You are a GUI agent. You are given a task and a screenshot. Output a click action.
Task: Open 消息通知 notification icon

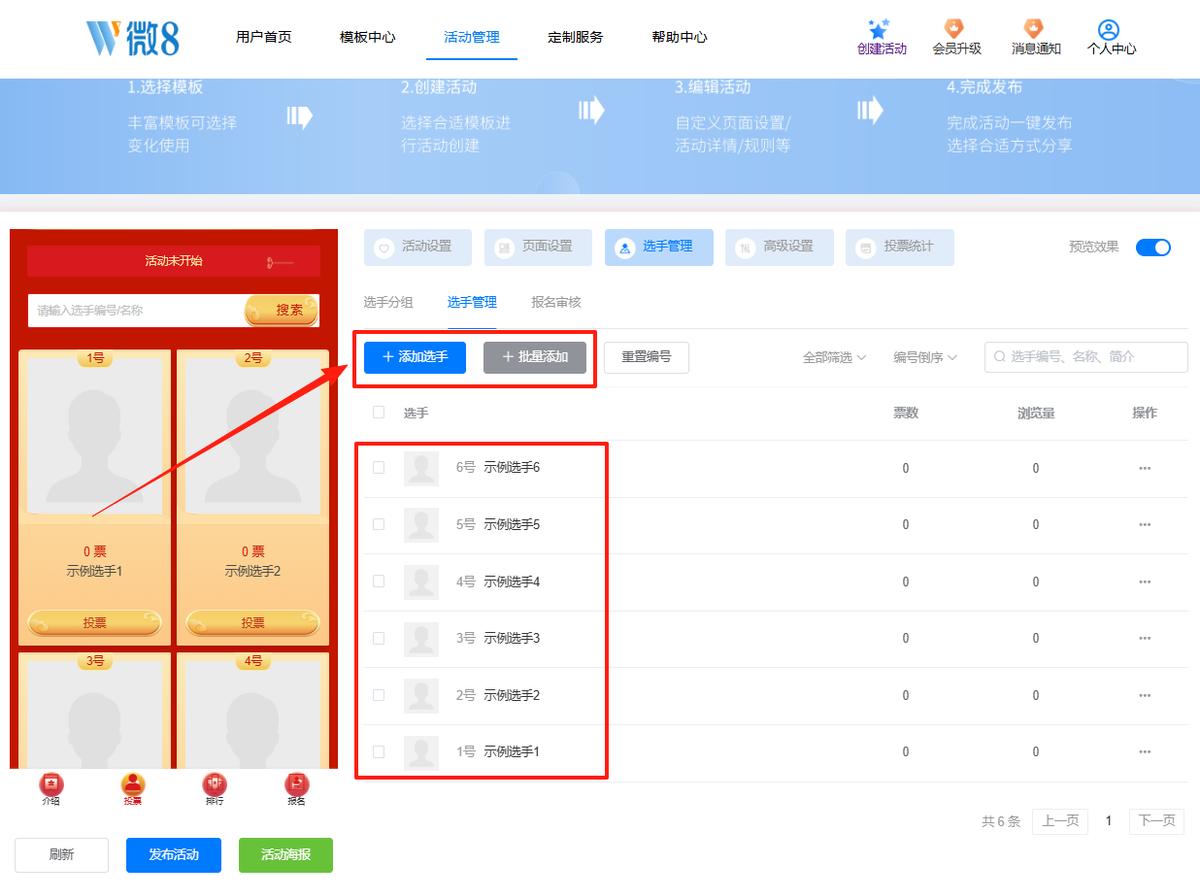point(1034,29)
